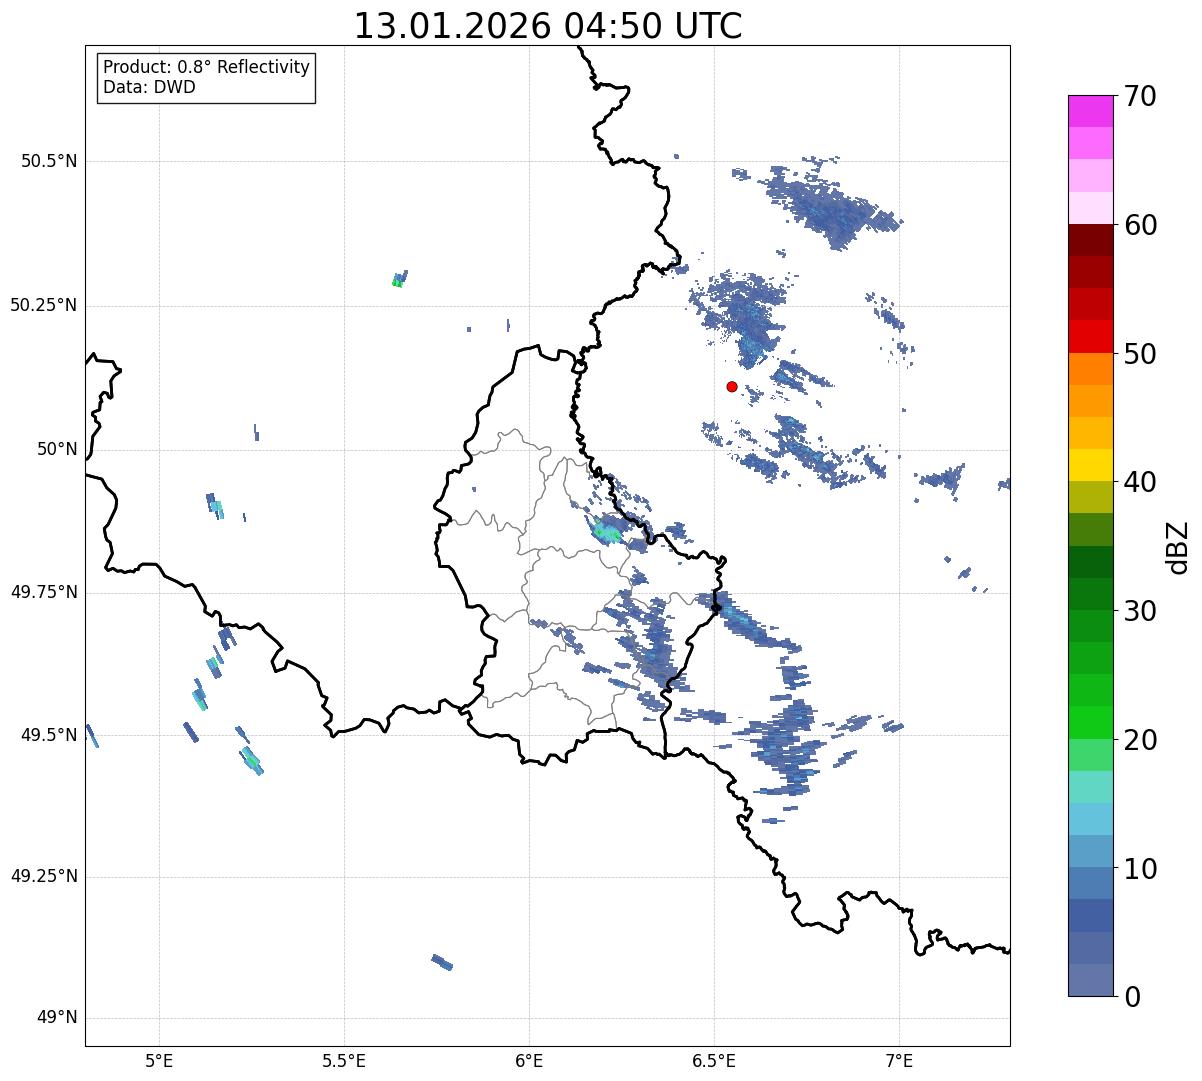Click the 50.25°N latitude label

pyautogui.click(x=43, y=305)
